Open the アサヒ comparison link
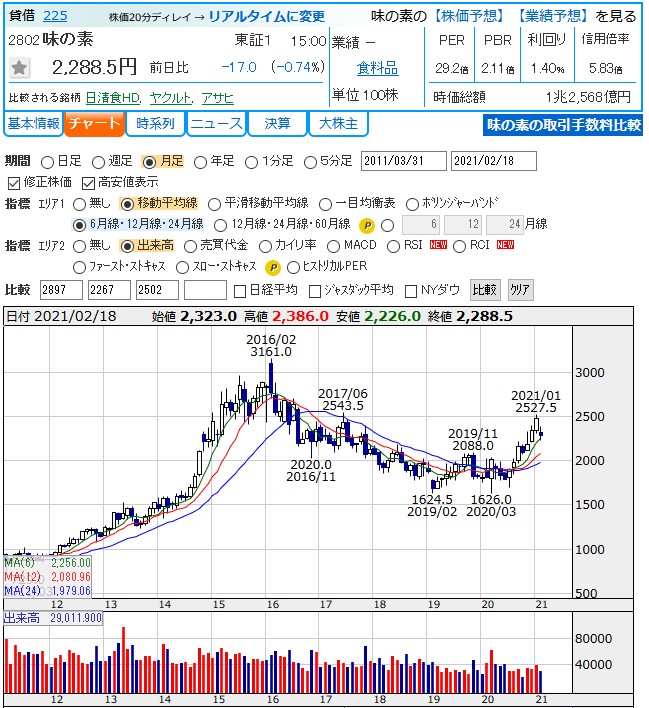The height and width of the screenshot is (708, 649). click(x=218, y=98)
